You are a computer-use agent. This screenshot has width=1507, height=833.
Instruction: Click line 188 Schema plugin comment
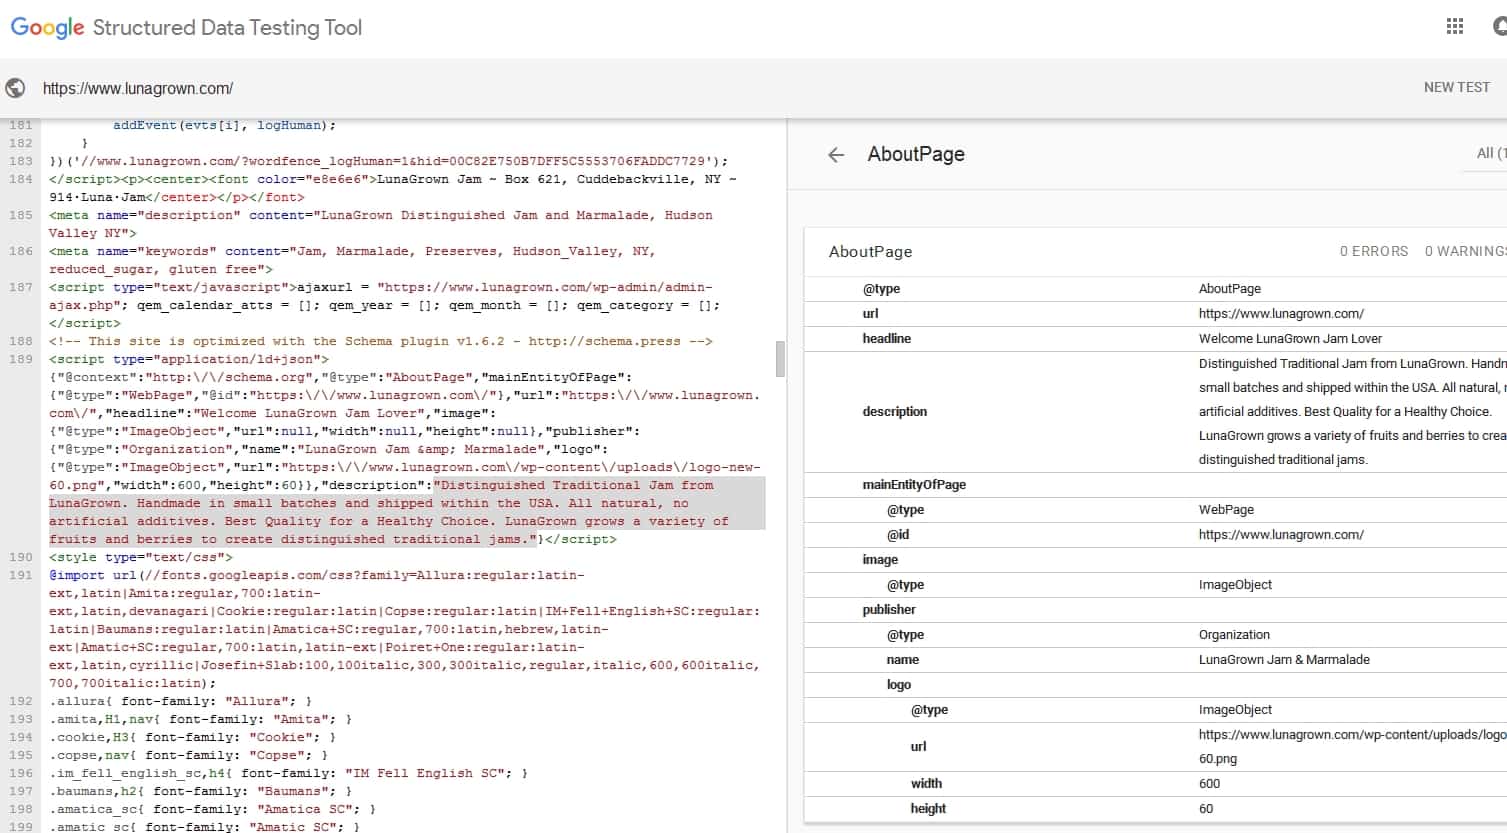point(381,341)
